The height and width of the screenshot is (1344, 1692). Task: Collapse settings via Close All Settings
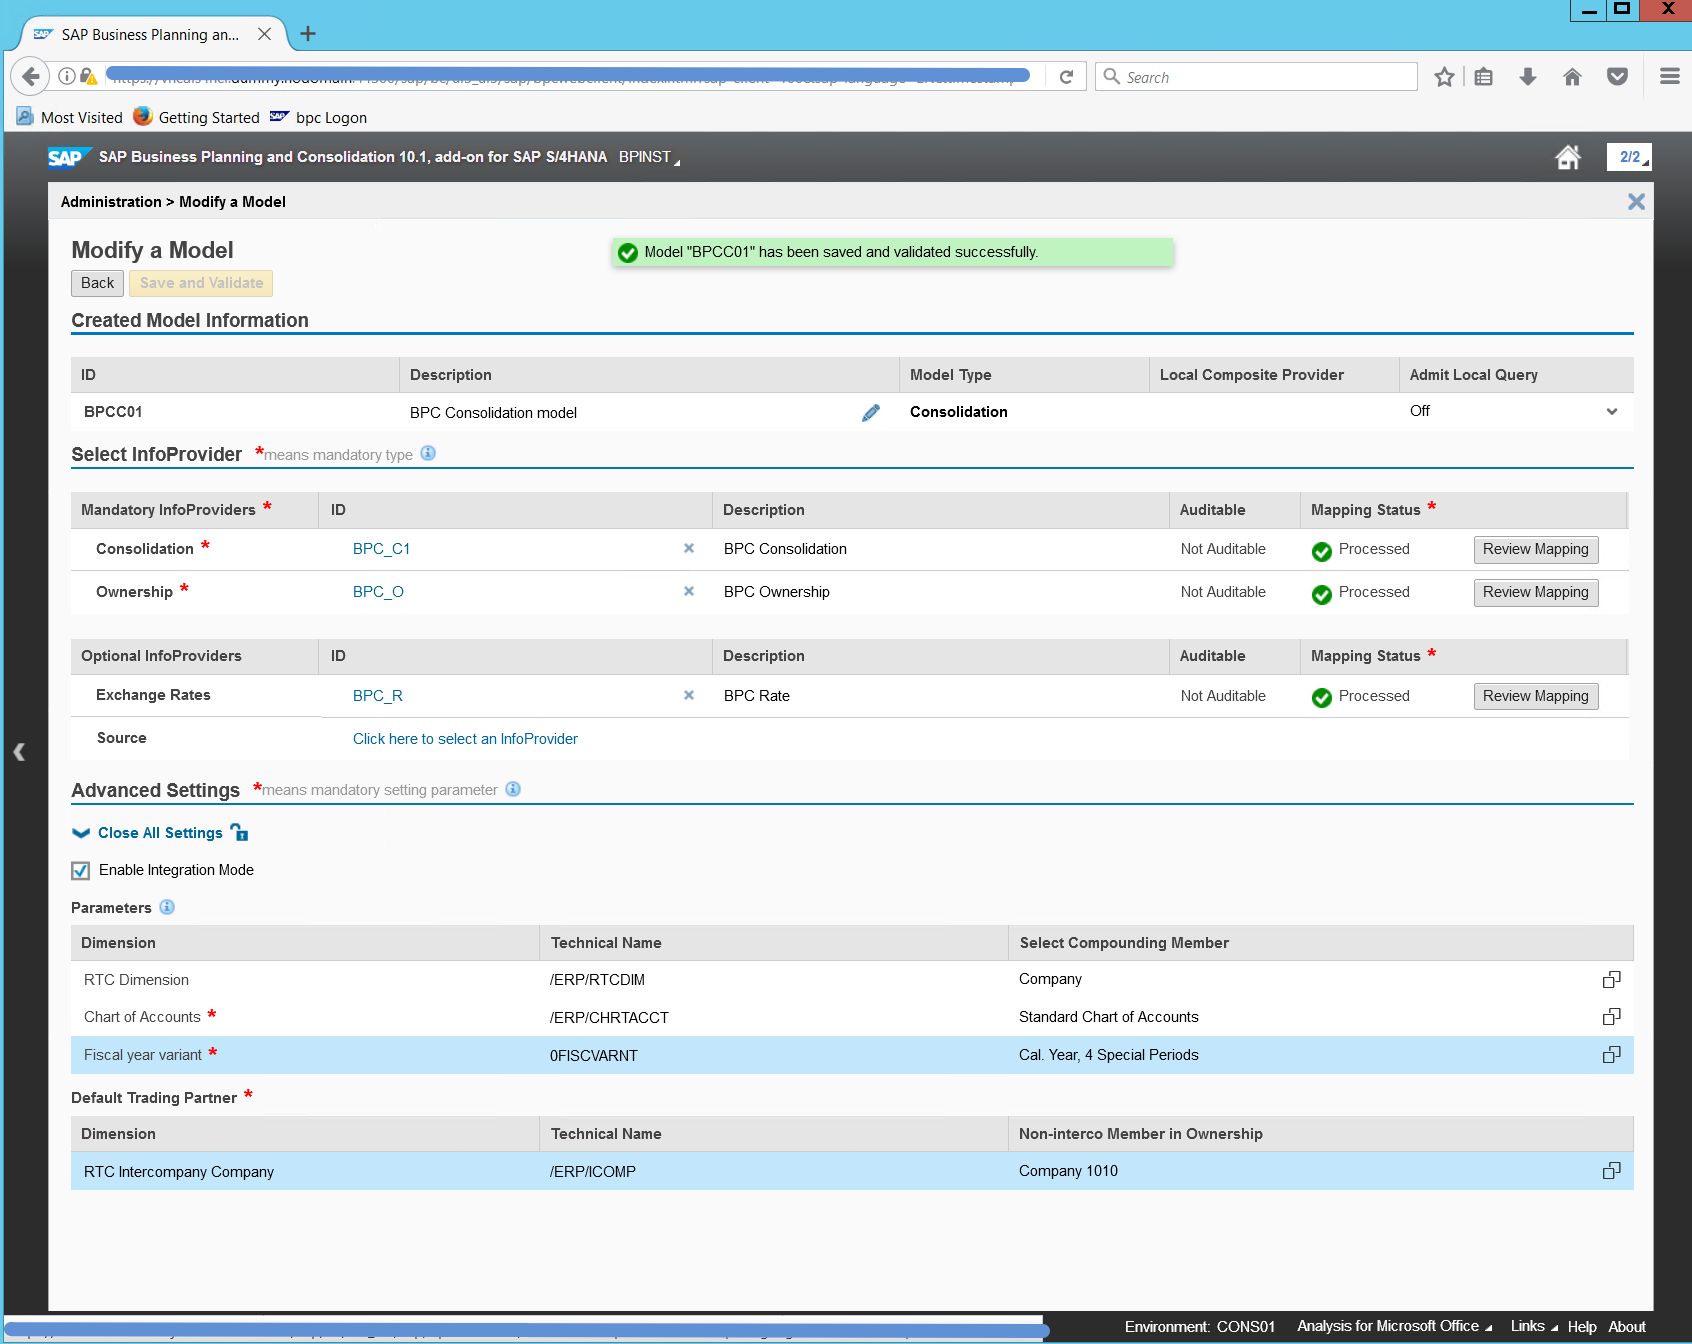(x=160, y=833)
